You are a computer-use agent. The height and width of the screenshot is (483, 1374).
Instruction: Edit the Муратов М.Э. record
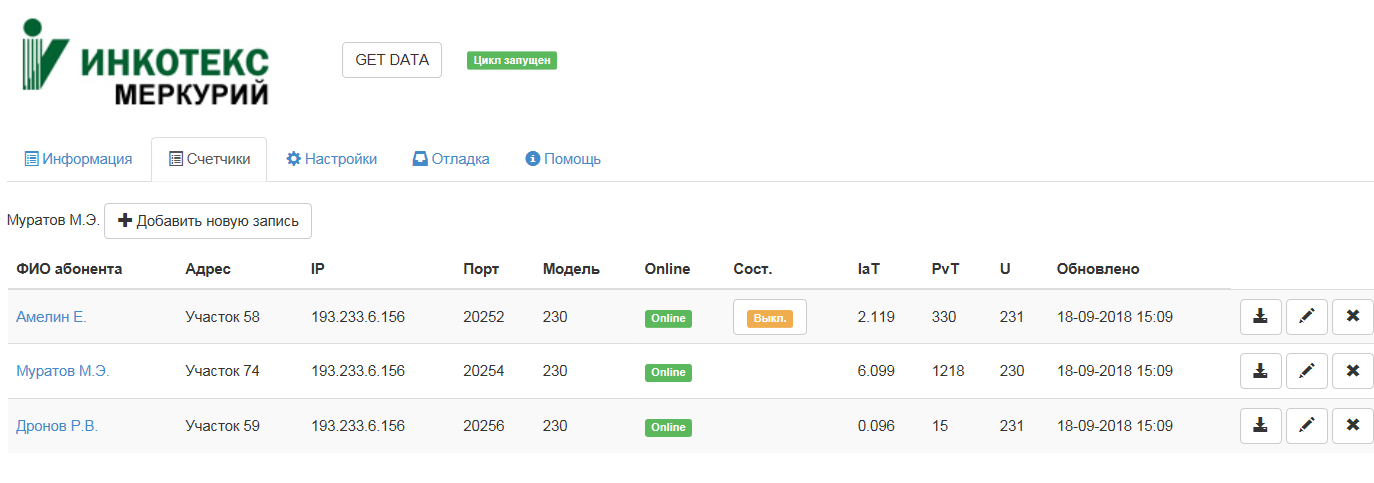[x=1306, y=371]
